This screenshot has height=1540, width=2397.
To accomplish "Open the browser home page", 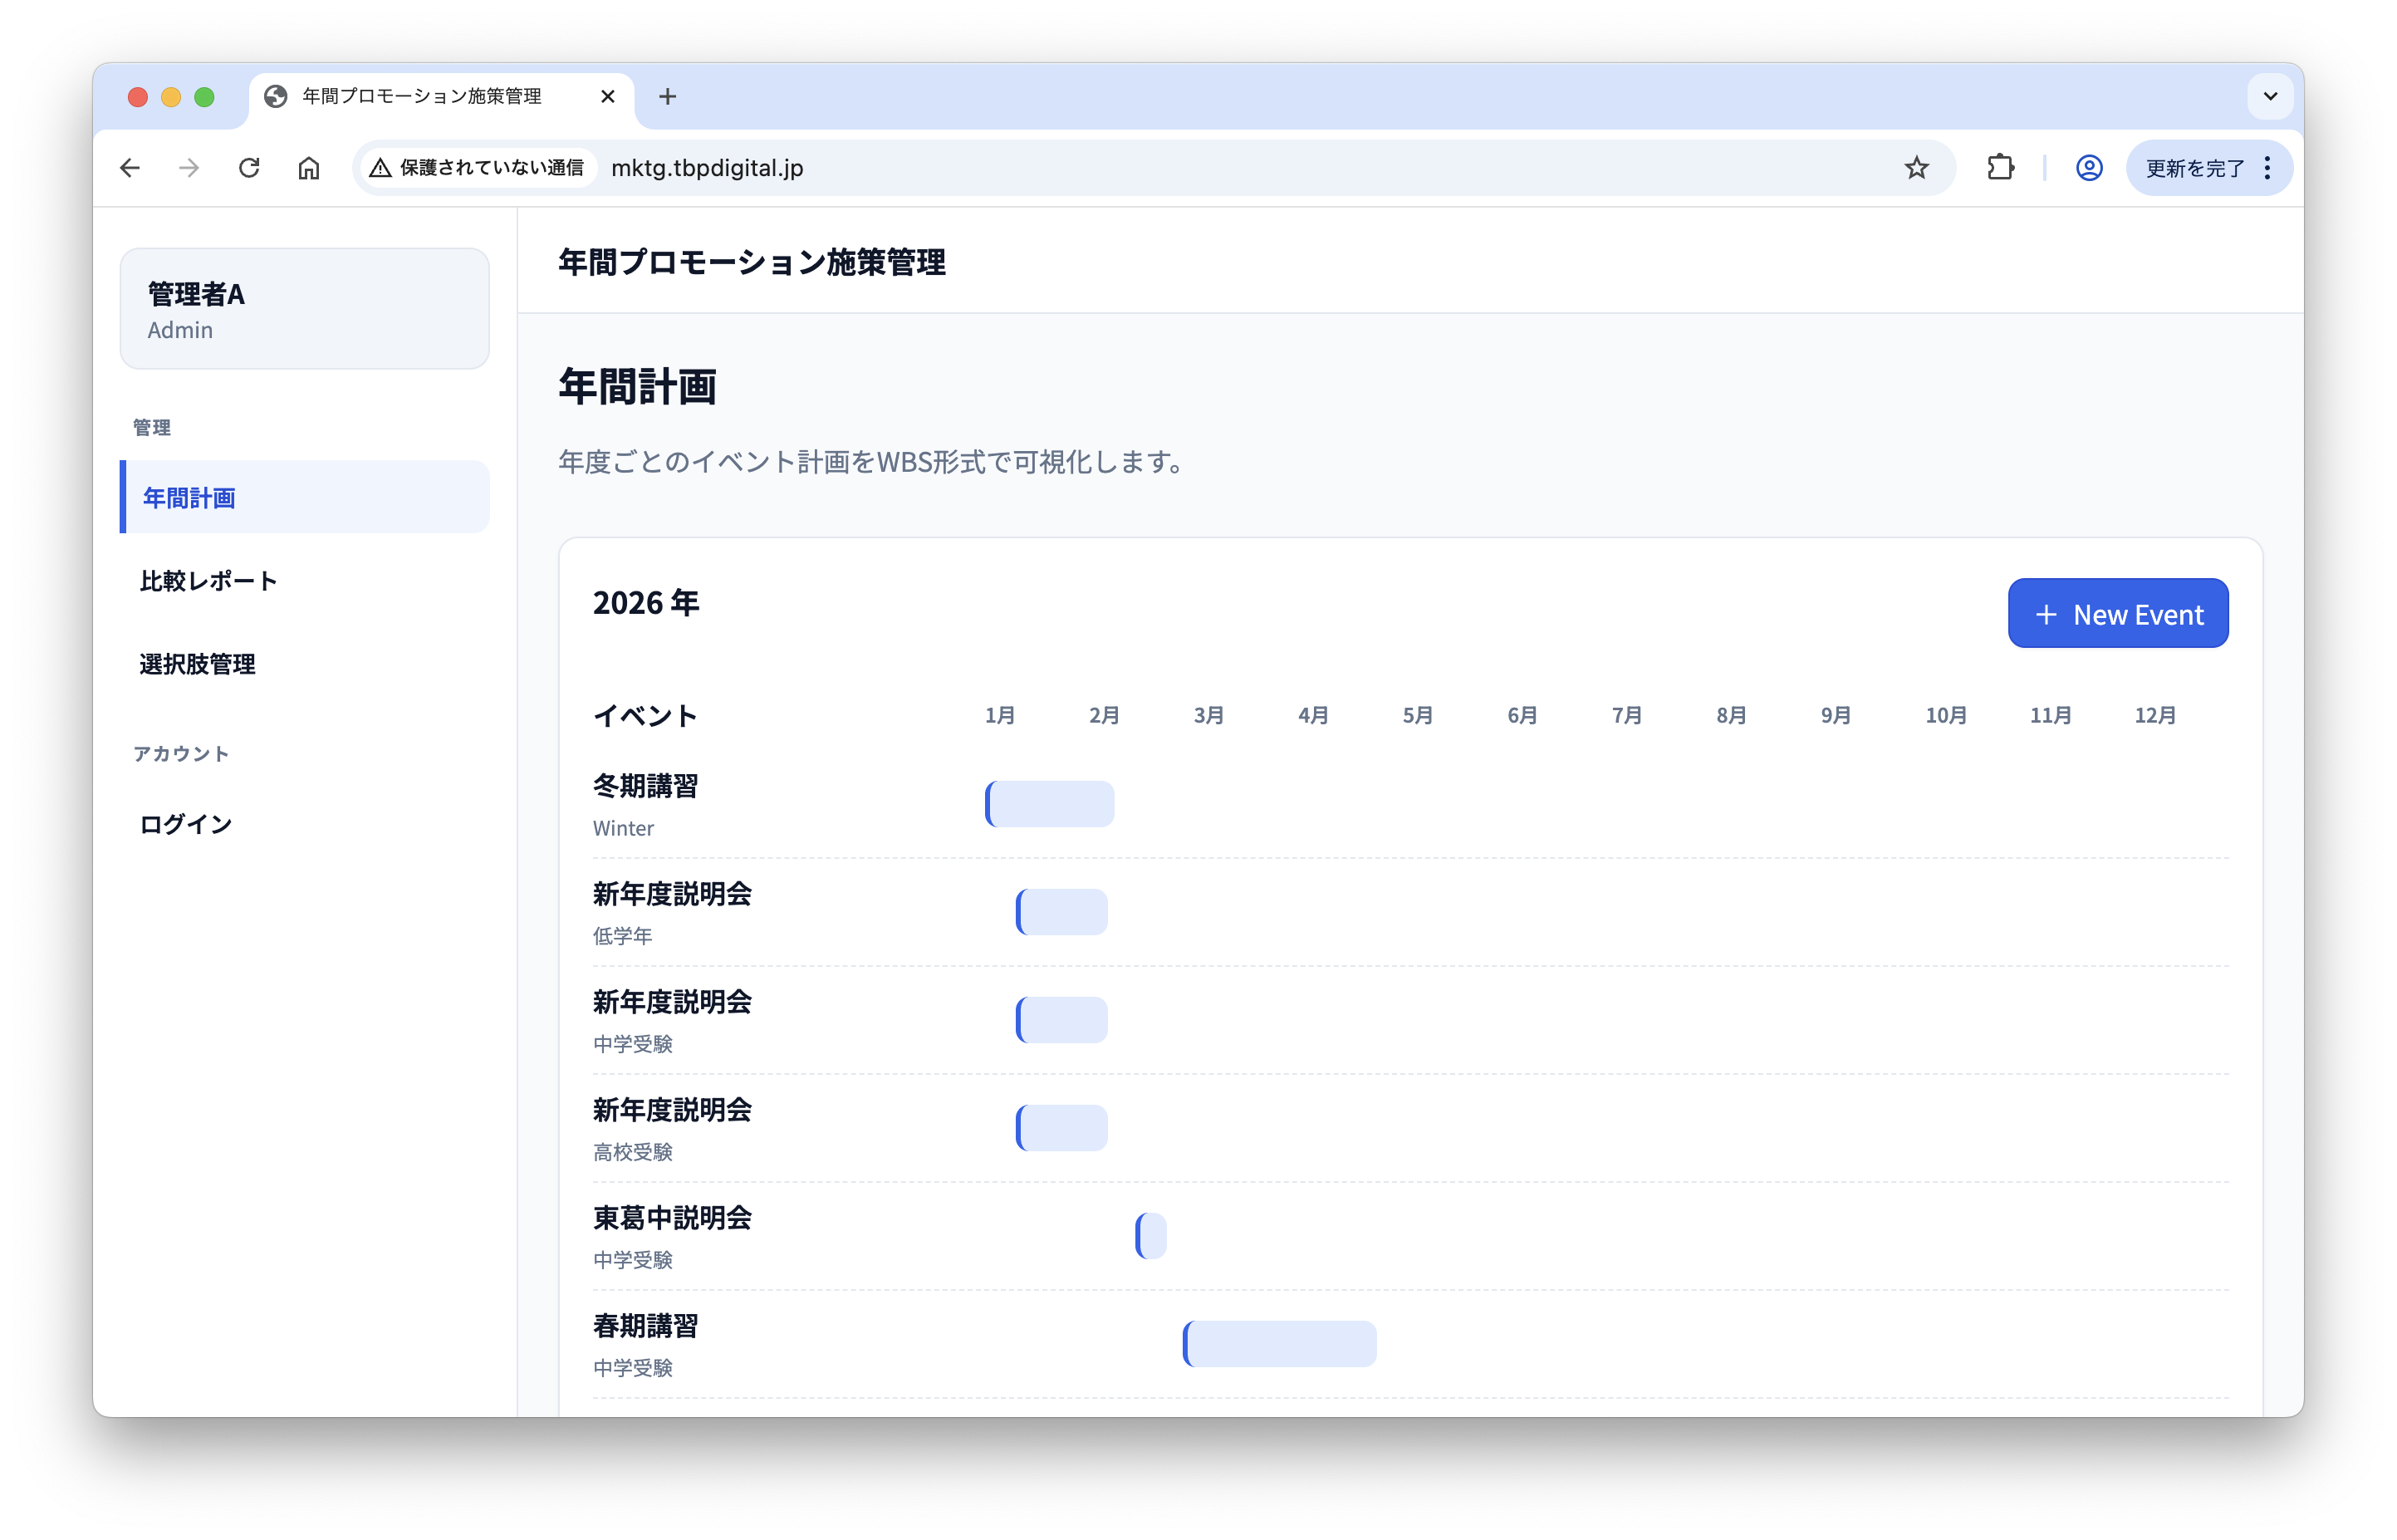I will [309, 168].
